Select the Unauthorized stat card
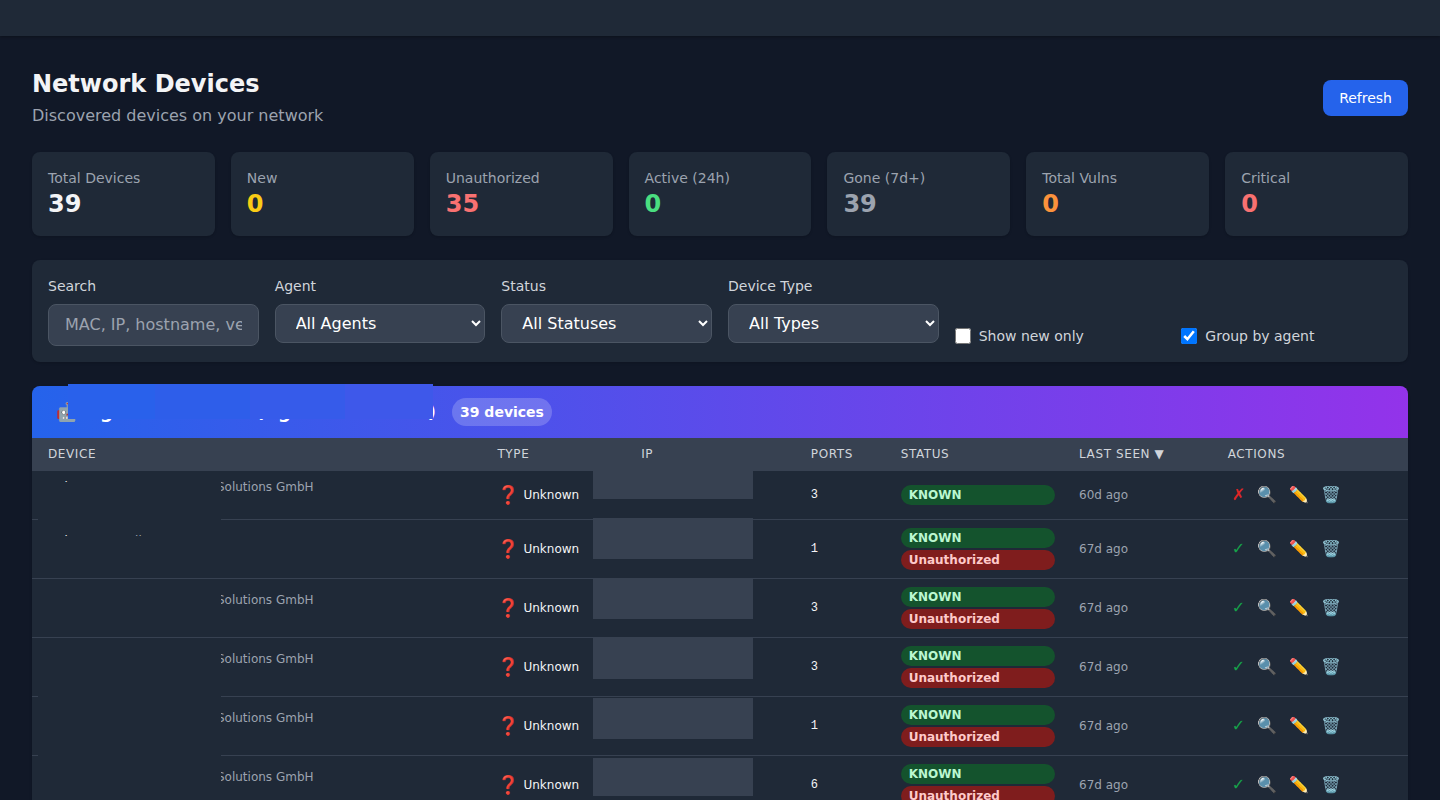The image size is (1440, 800). [521, 194]
